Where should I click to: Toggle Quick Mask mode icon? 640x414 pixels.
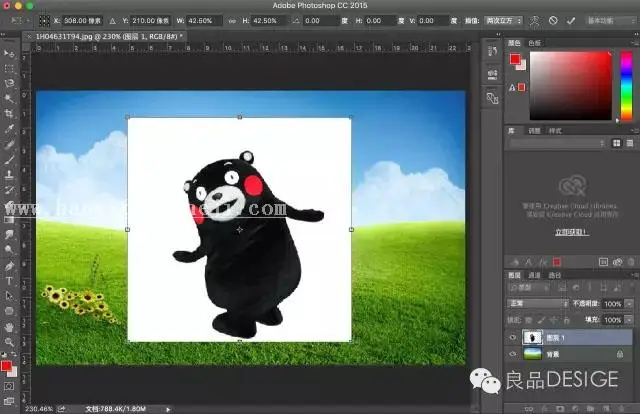click(9, 386)
